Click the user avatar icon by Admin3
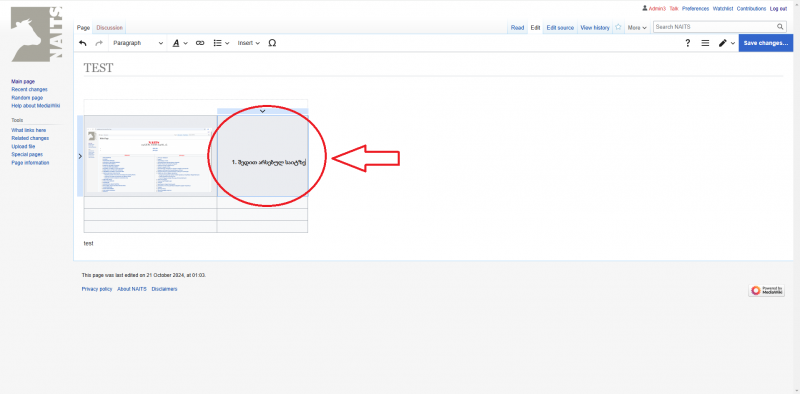The width and height of the screenshot is (800, 394). point(645,8)
